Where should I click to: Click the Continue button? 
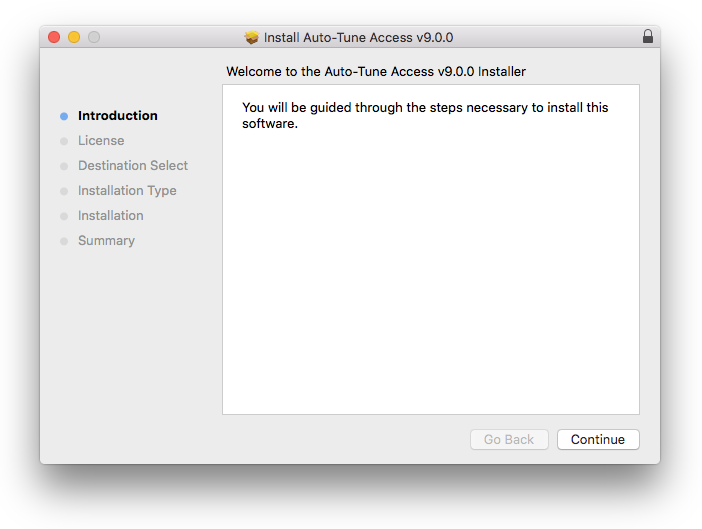(x=598, y=439)
